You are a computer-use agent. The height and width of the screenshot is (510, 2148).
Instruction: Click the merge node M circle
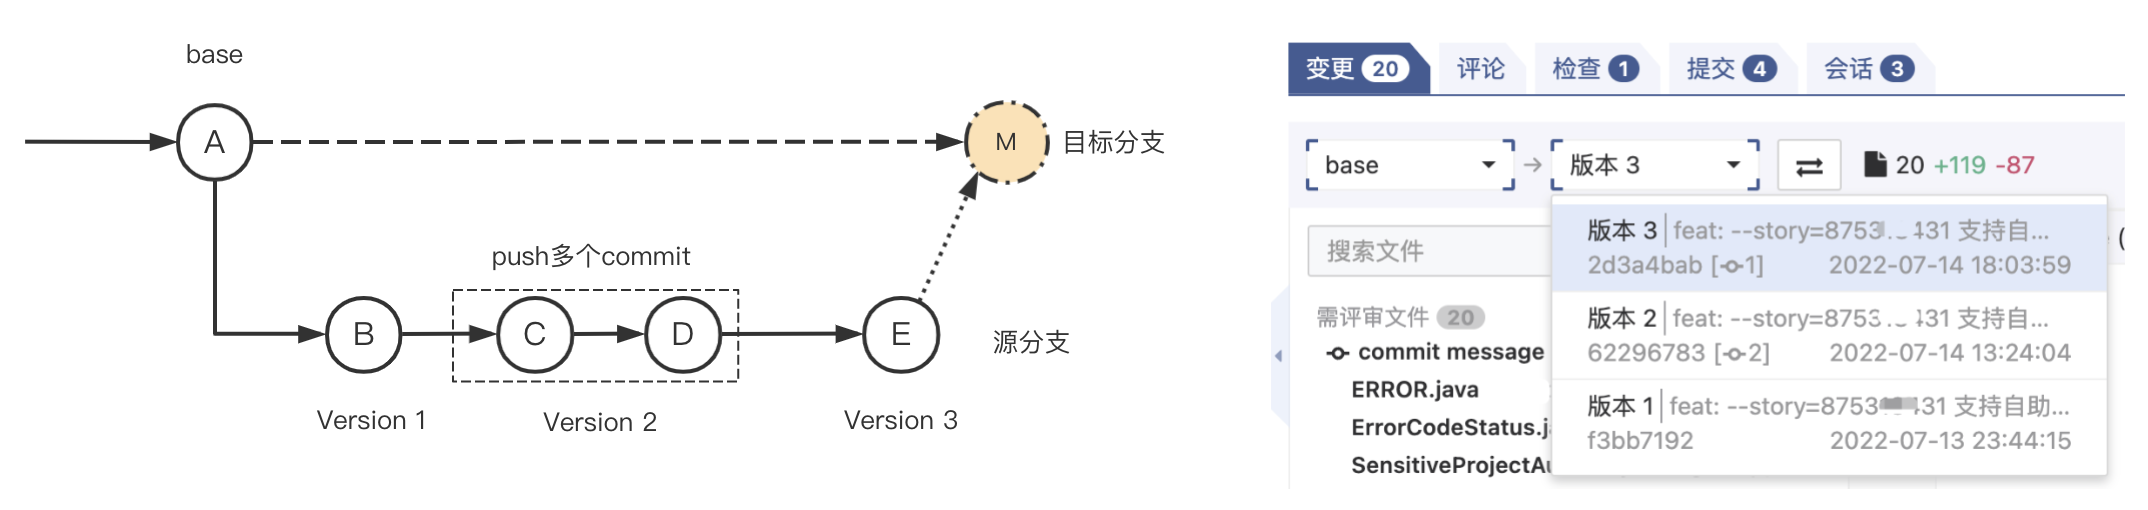point(1005,143)
